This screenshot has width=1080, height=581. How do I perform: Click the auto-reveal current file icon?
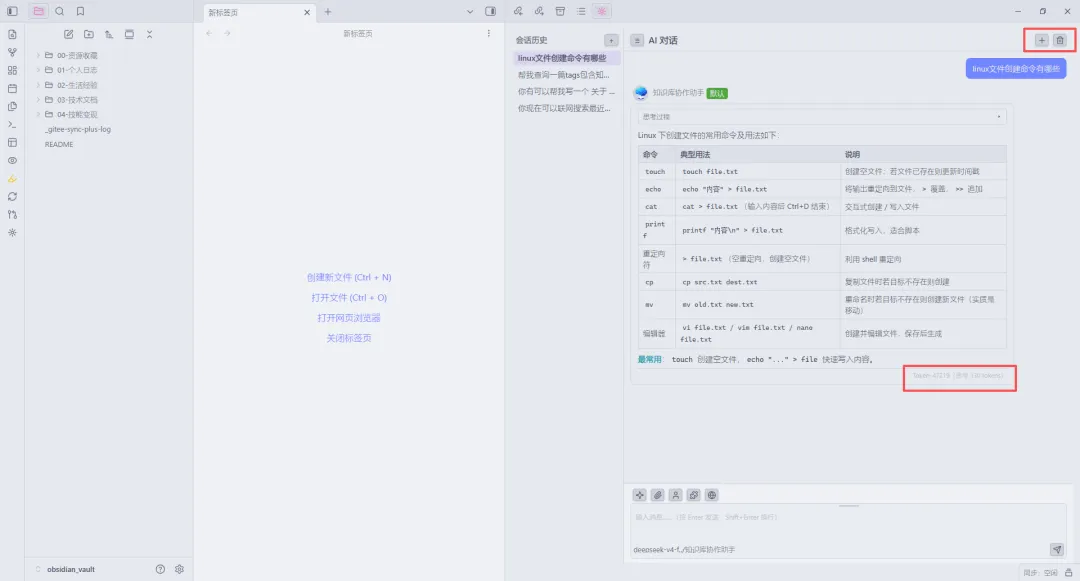(x=129, y=34)
